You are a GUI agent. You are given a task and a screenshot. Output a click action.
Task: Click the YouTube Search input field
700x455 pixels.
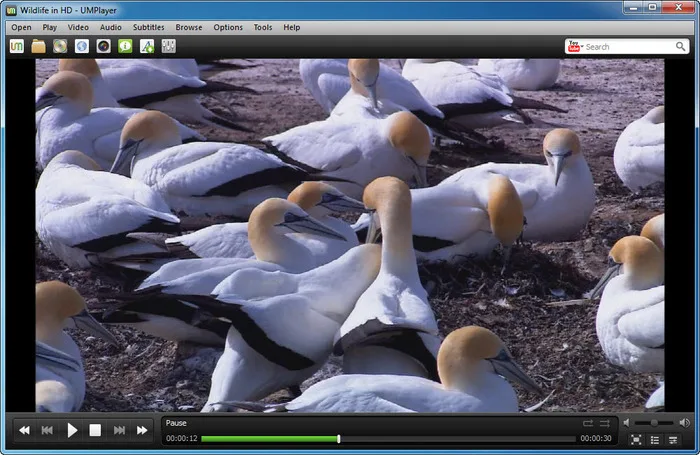click(x=629, y=46)
